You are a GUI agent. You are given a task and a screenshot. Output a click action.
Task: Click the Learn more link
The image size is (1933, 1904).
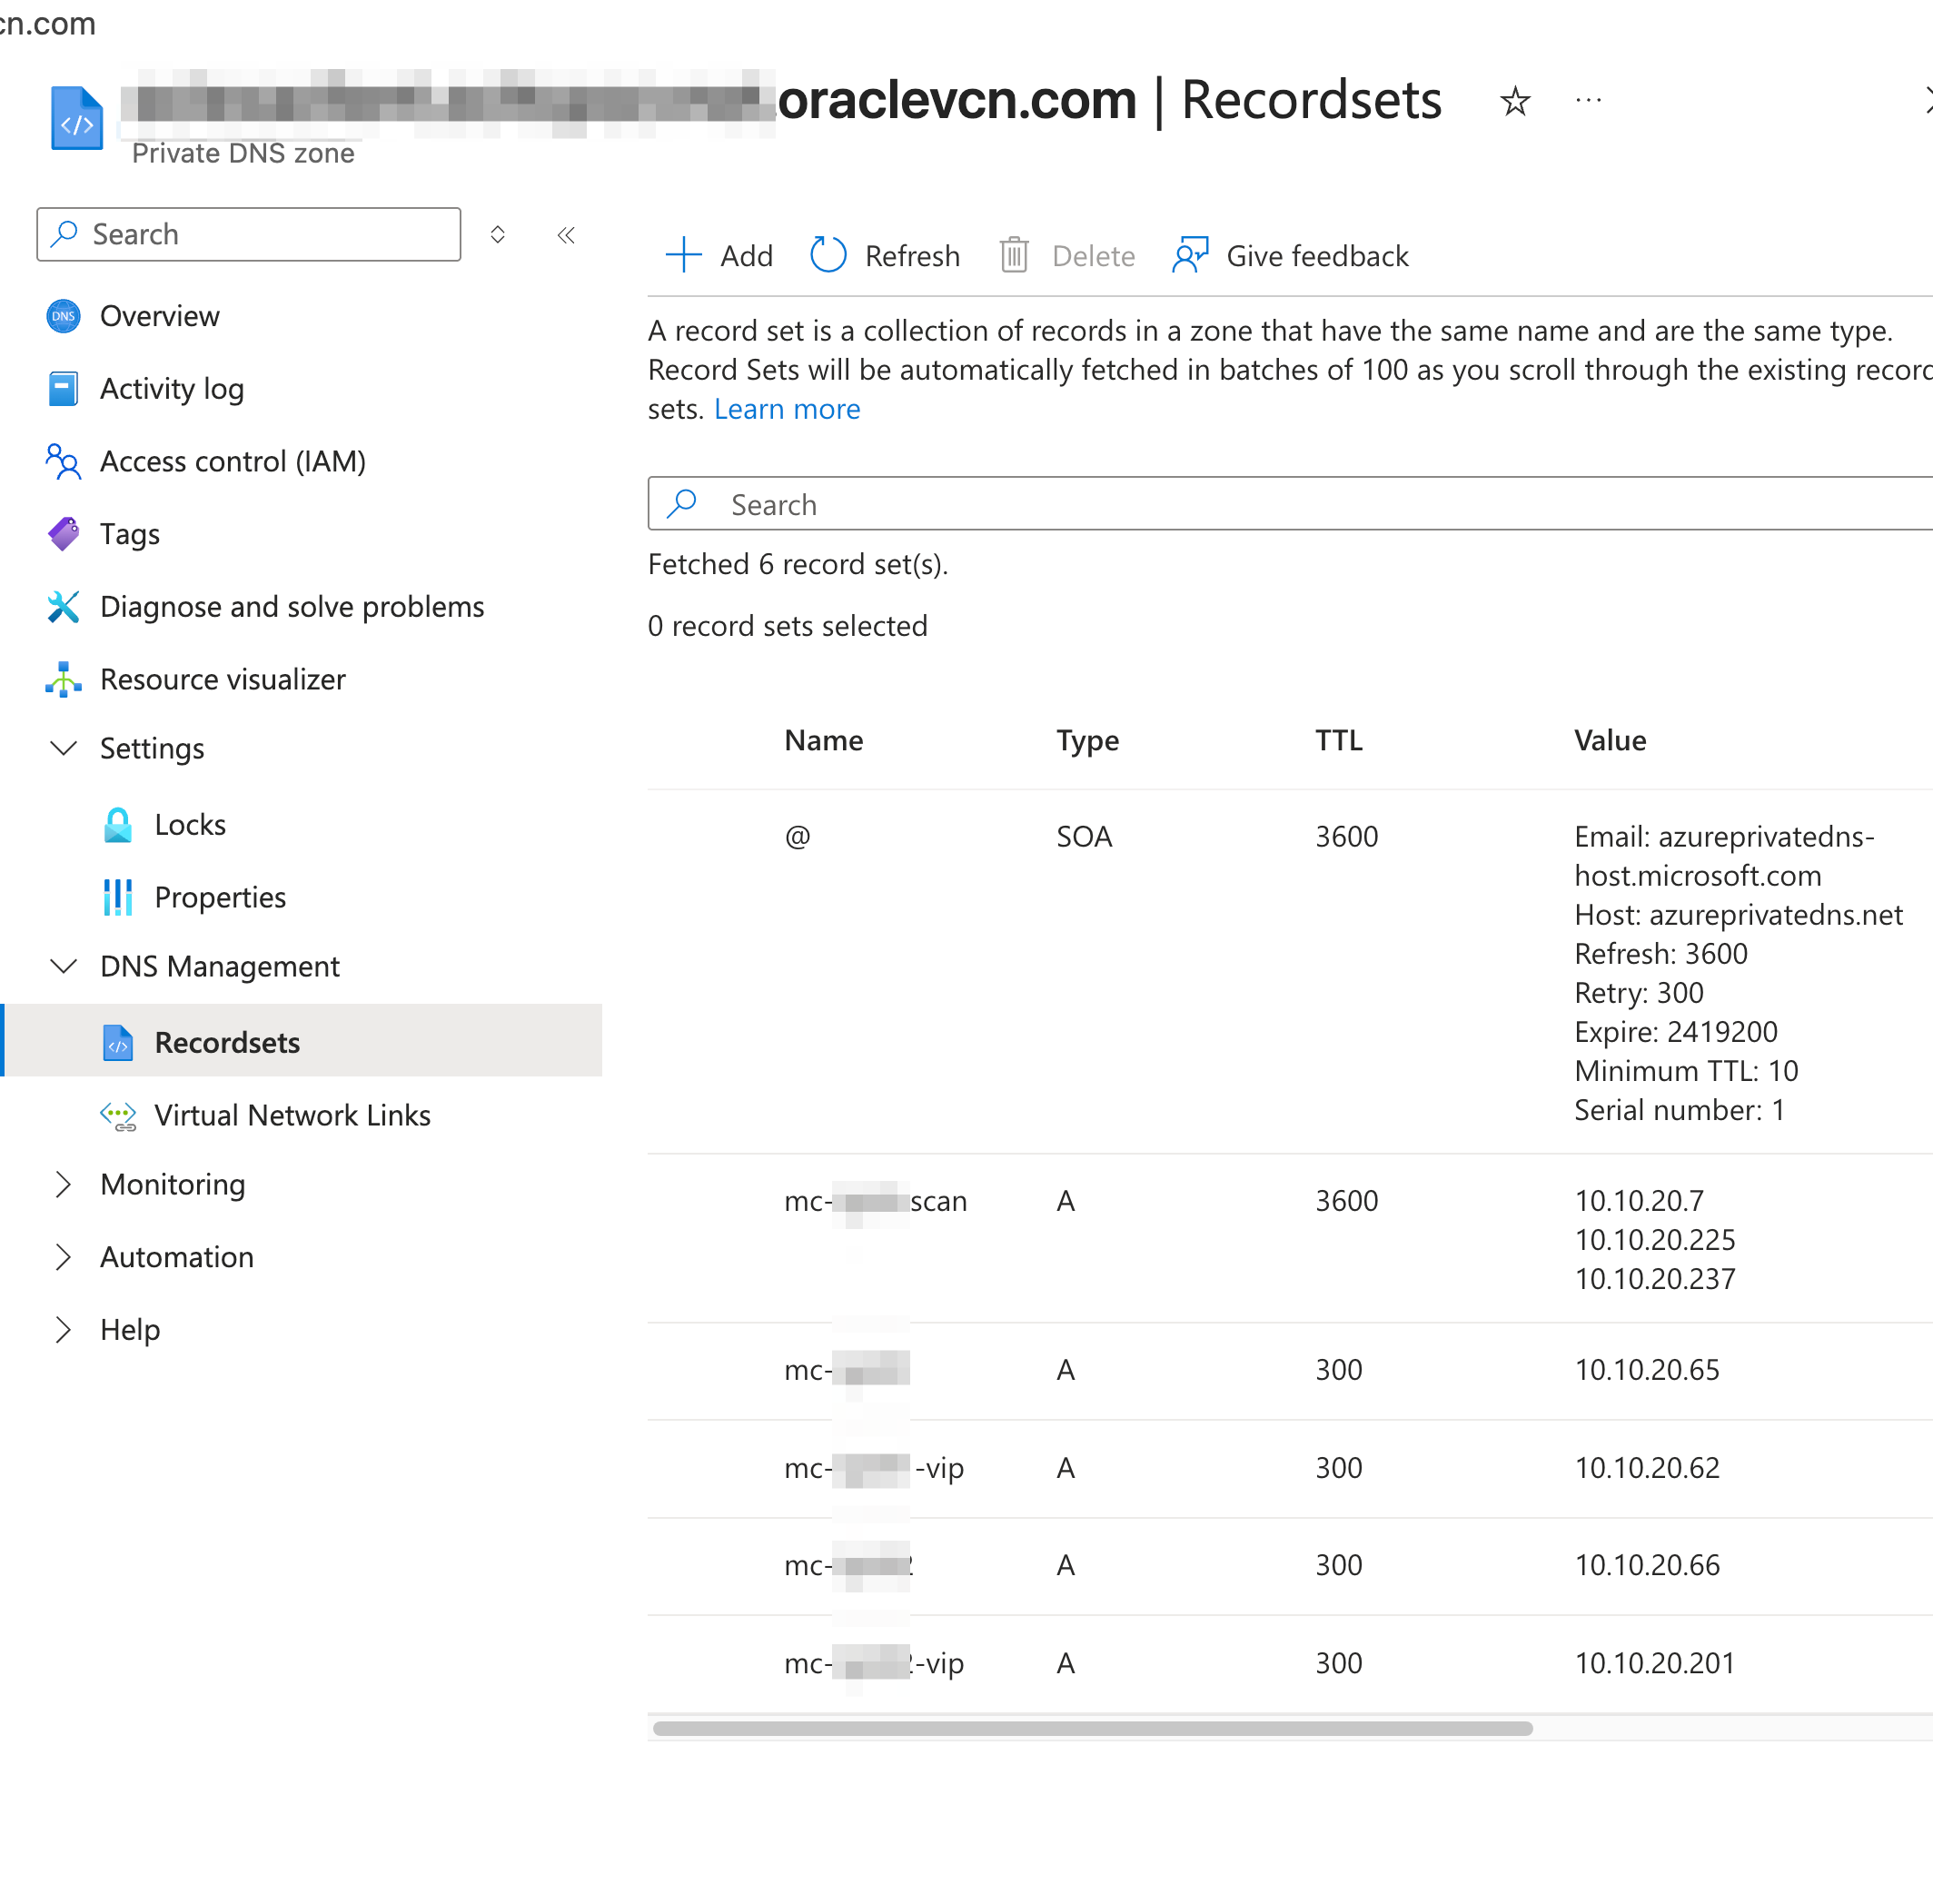tap(786, 409)
